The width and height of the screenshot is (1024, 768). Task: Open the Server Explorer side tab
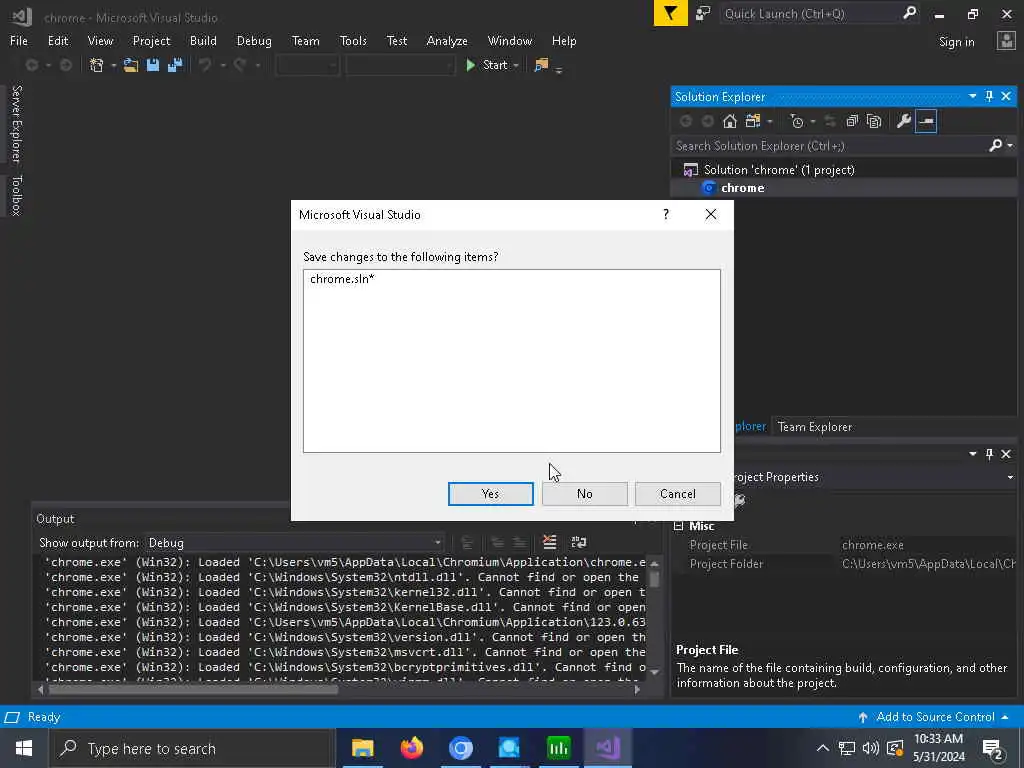coord(16,123)
